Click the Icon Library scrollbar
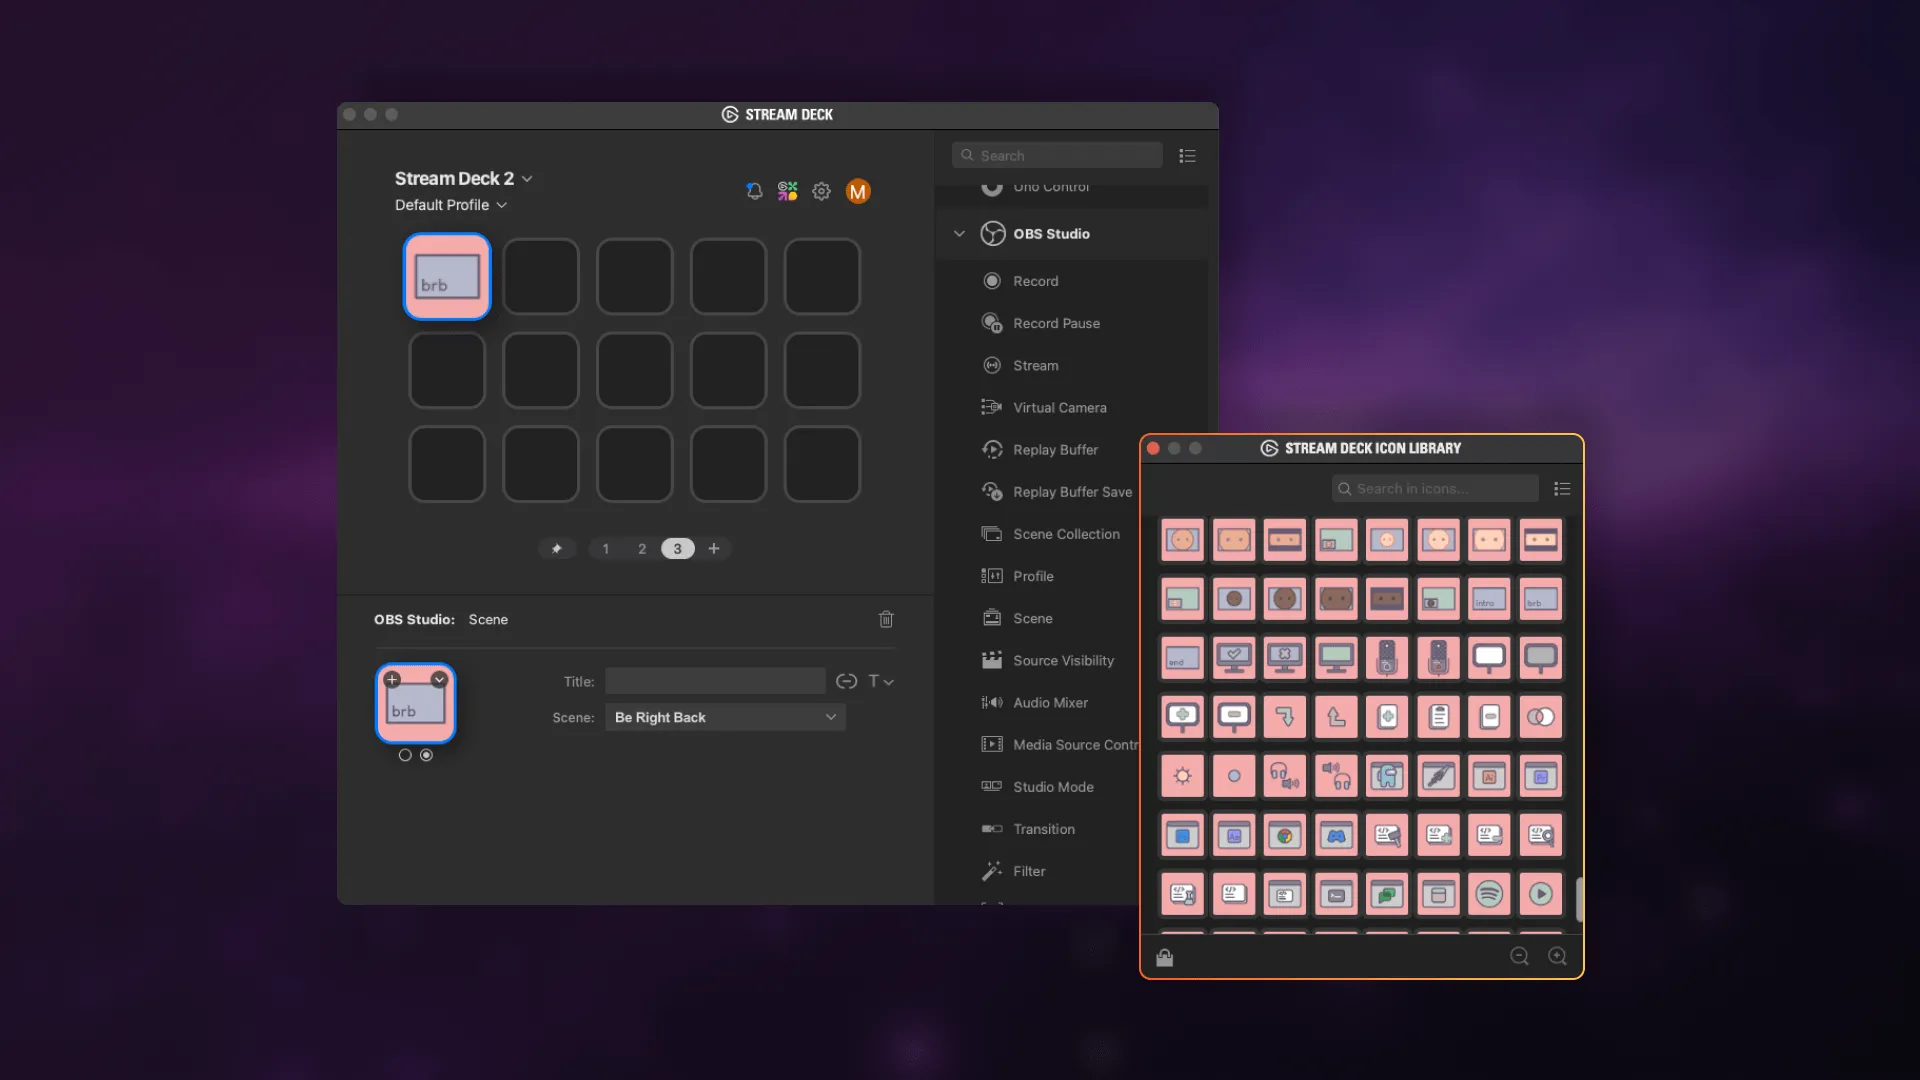Image resolution: width=1920 pixels, height=1080 pixels. click(1579, 899)
